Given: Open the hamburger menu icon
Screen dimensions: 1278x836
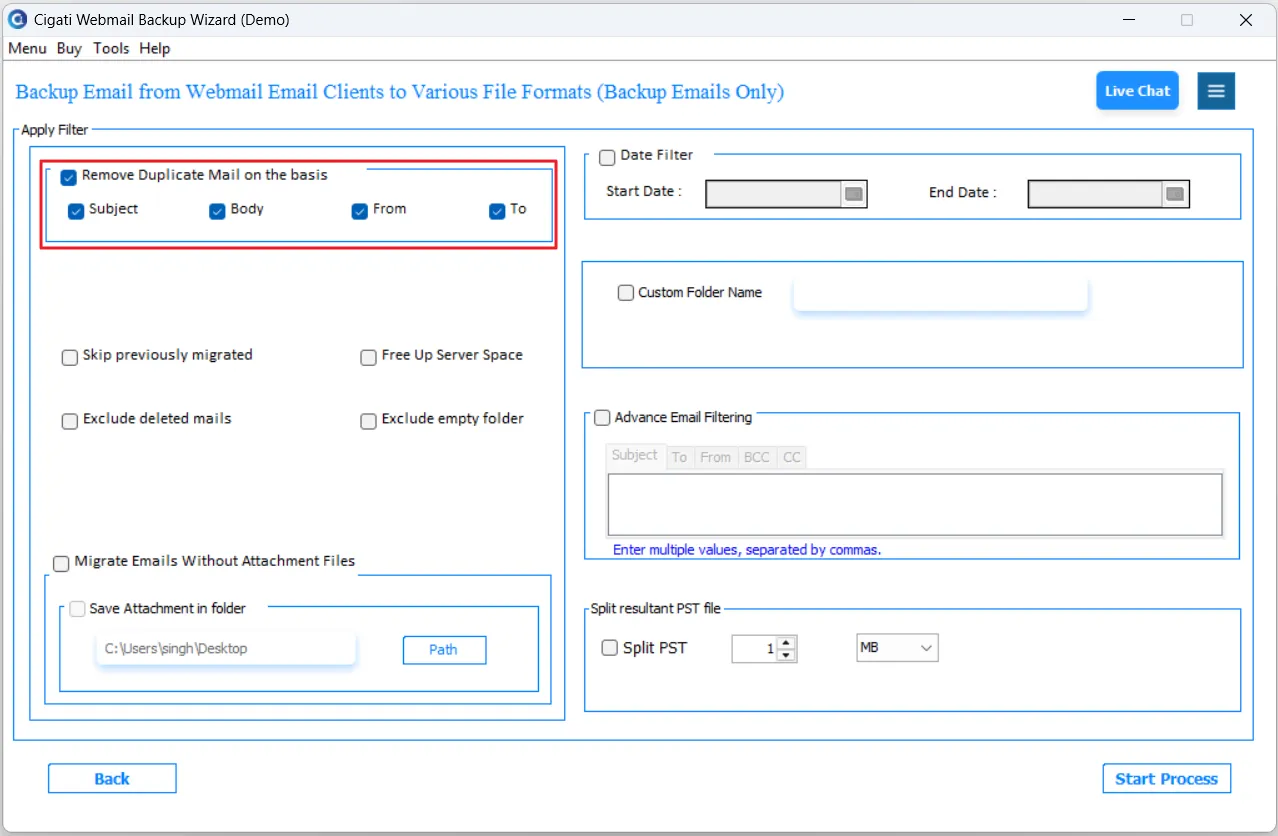Looking at the screenshot, I should click(1216, 91).
